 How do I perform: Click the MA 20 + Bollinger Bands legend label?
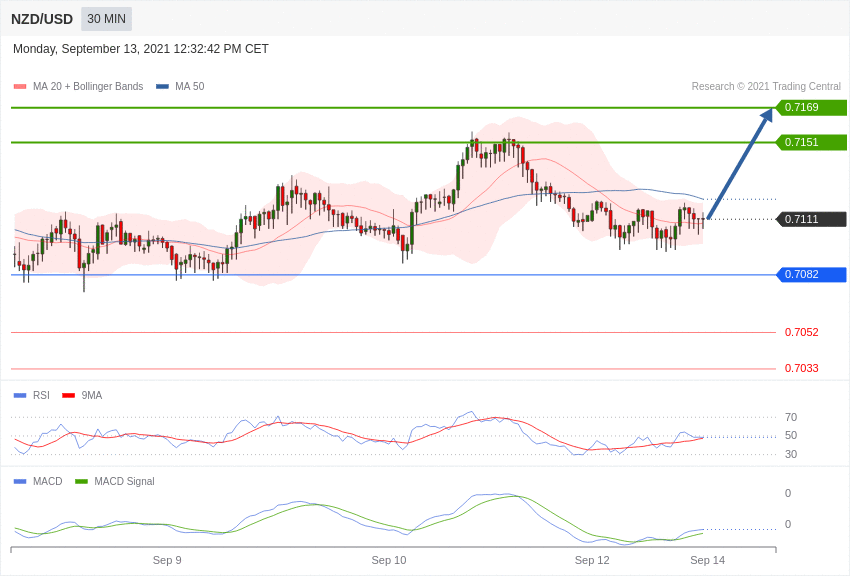tap(88, 86)
